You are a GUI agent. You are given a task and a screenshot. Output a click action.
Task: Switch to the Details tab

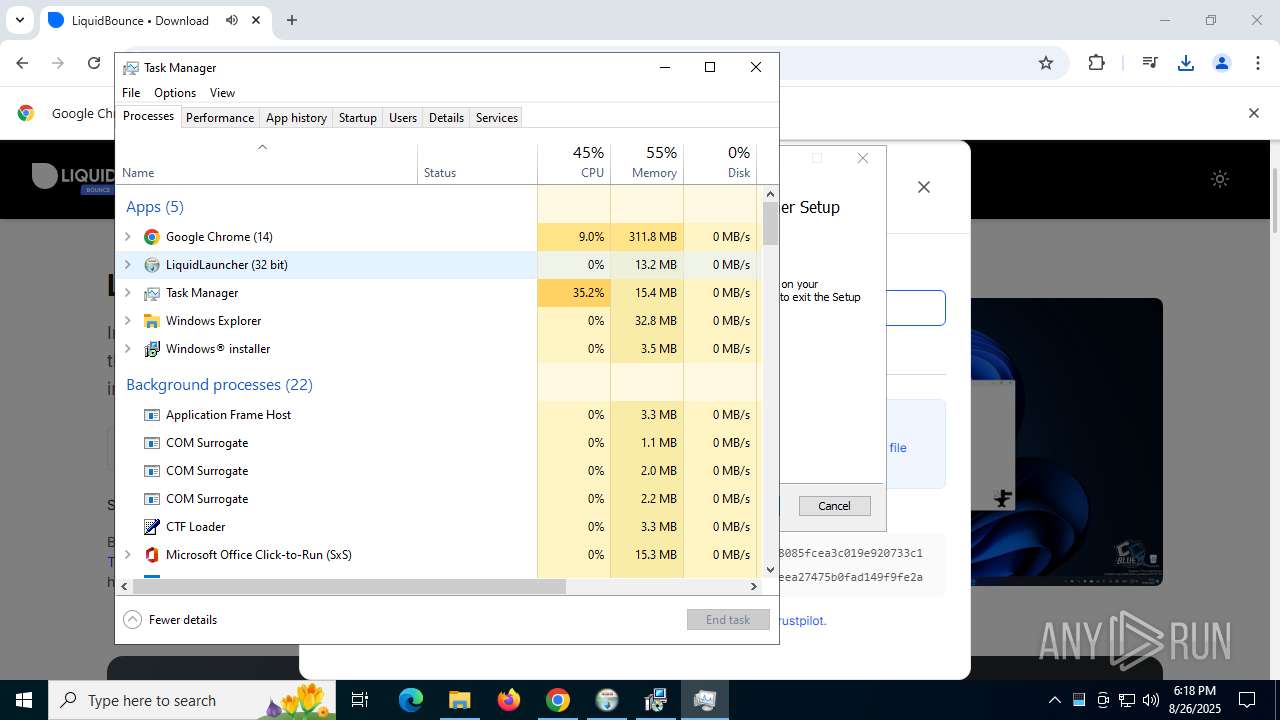[x=446, y=118]
